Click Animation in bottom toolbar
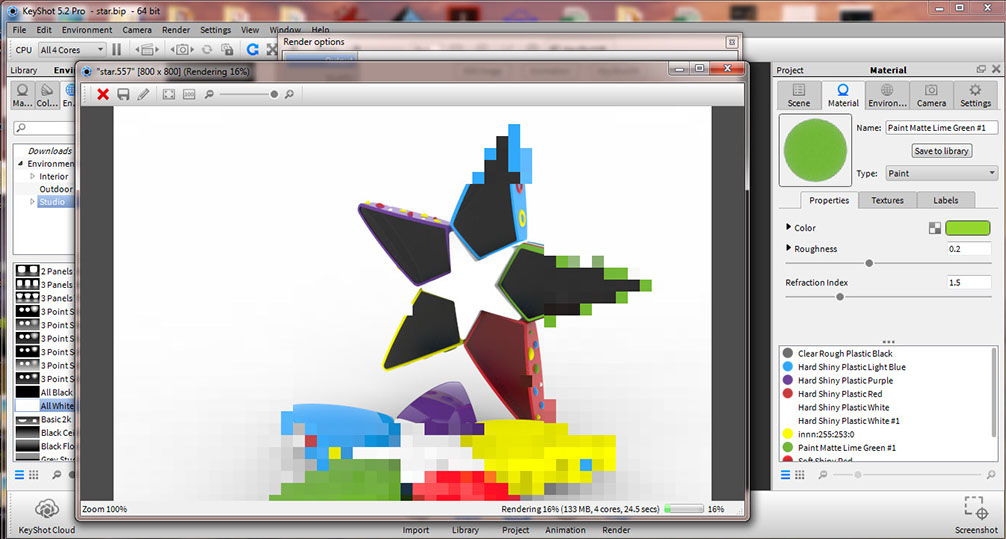 click(x=565, y=530)
